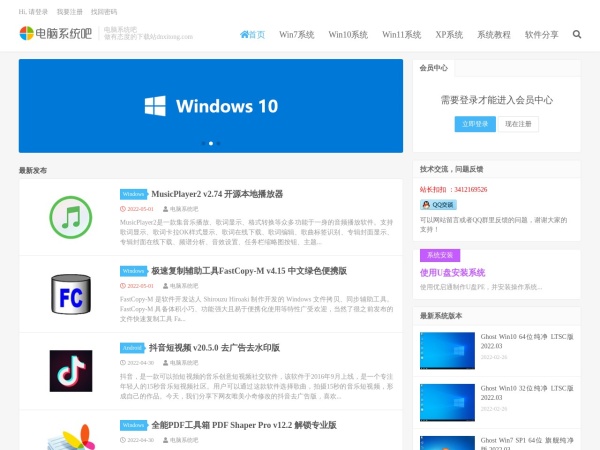600x450 pixels.
Task: Click the 电脑系统吧 site logo
Action: (x=56, y=33)
